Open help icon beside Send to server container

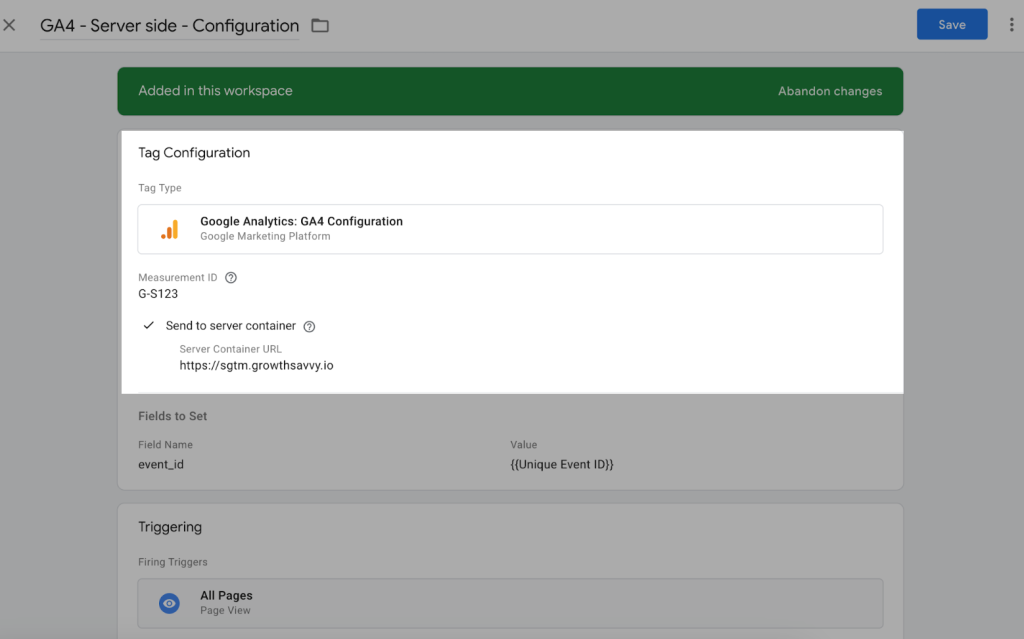point(310,327)
